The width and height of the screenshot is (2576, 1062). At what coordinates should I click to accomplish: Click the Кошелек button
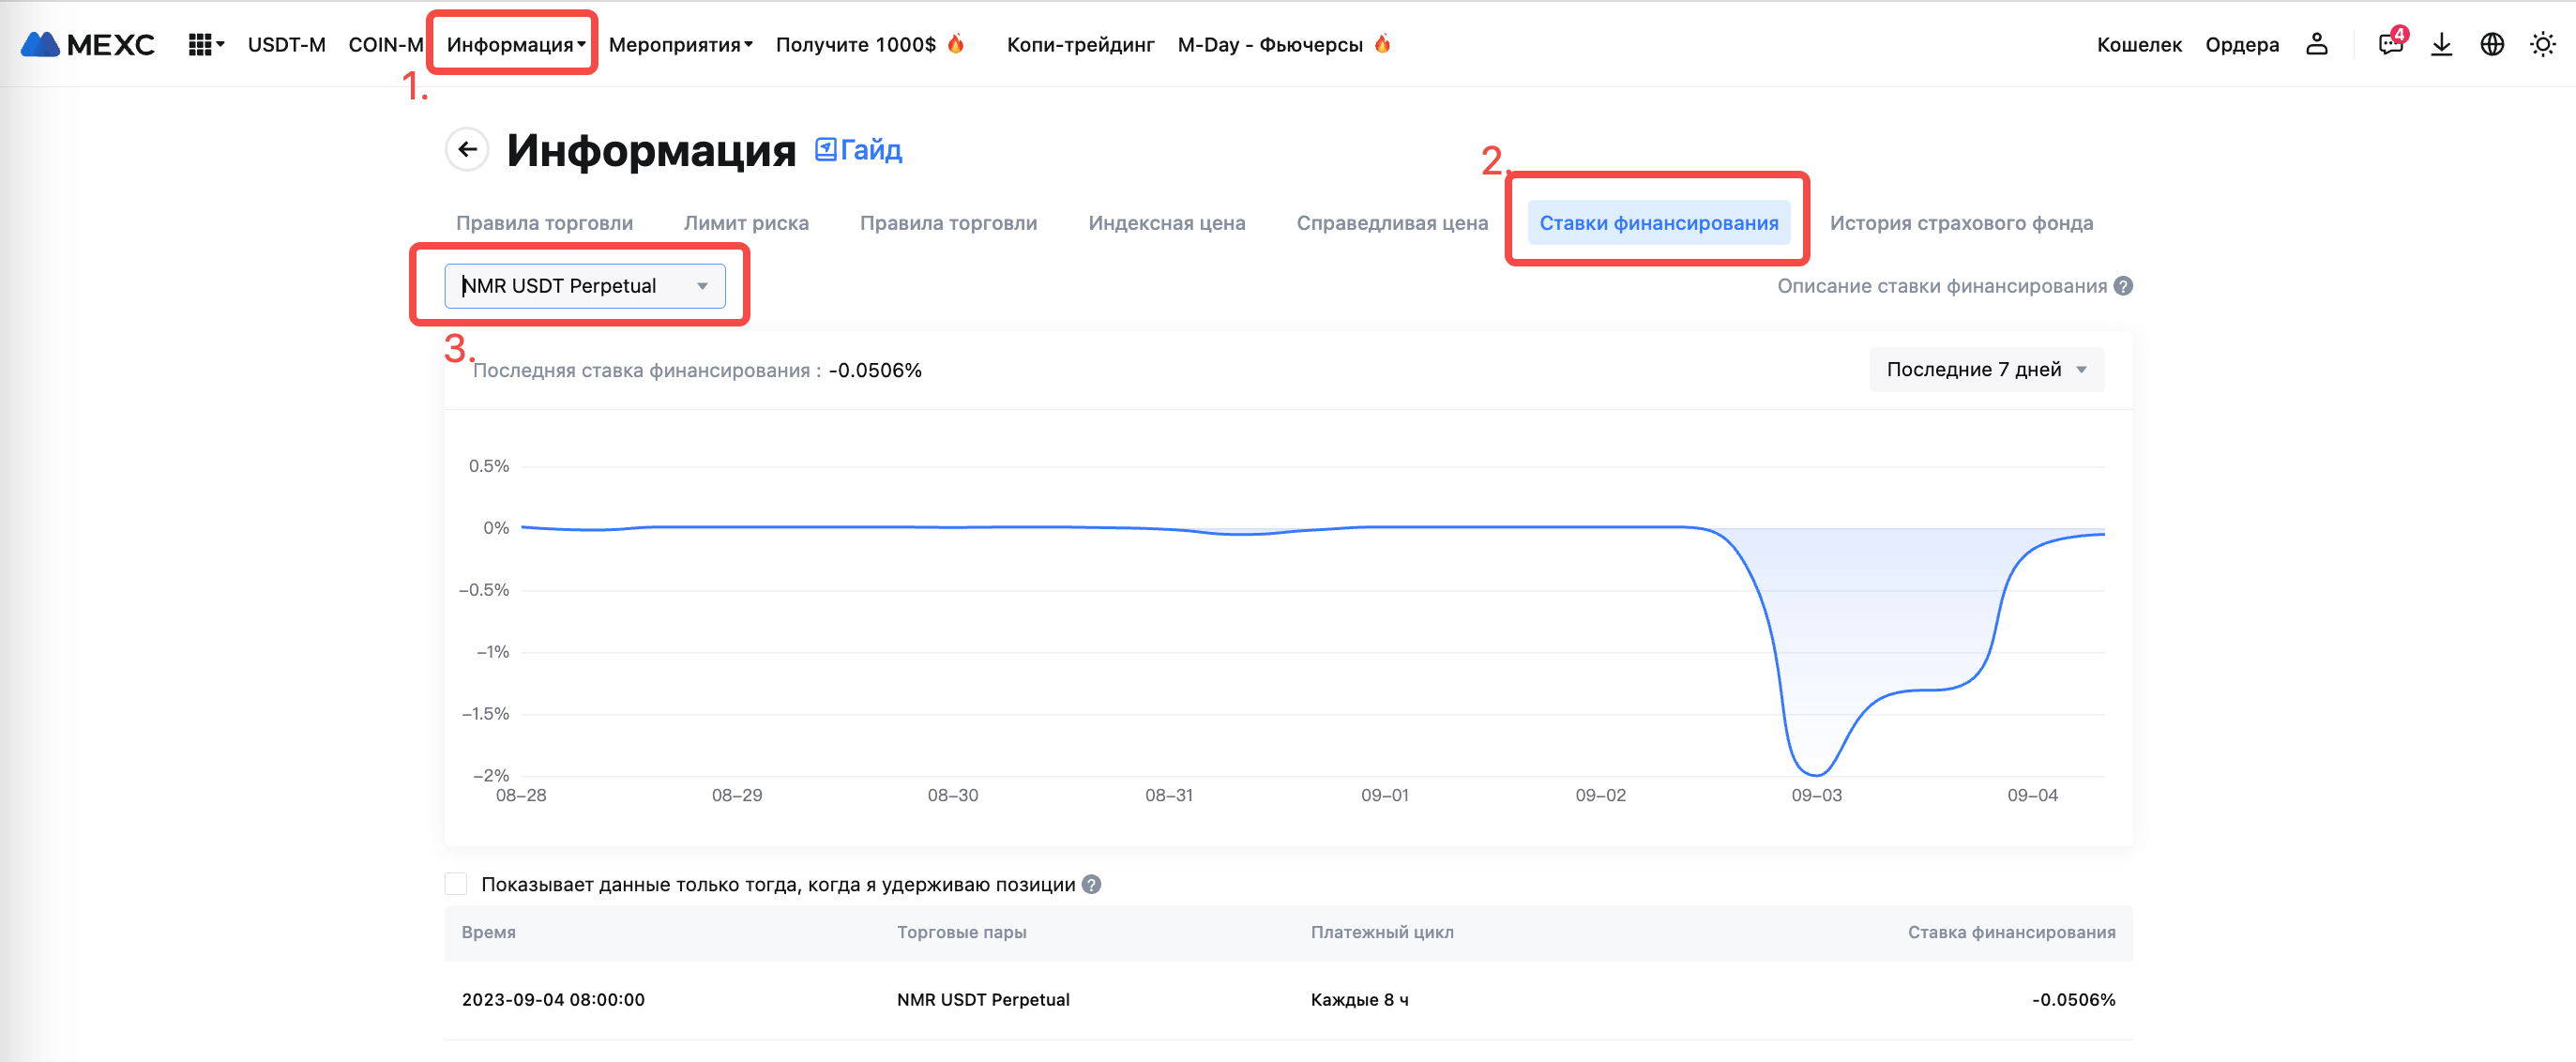click(x=2138, y=44)
